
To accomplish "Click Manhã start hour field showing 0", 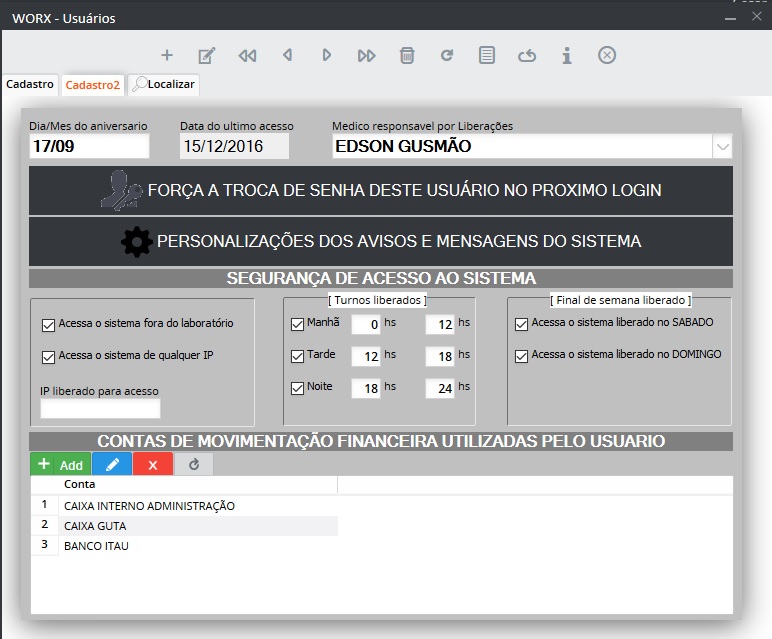I will point(366,324).
